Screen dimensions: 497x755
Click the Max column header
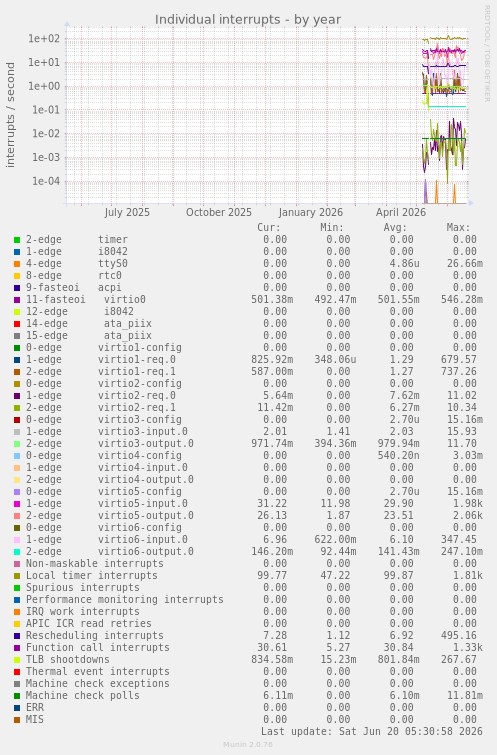click(x=458, y=227)
